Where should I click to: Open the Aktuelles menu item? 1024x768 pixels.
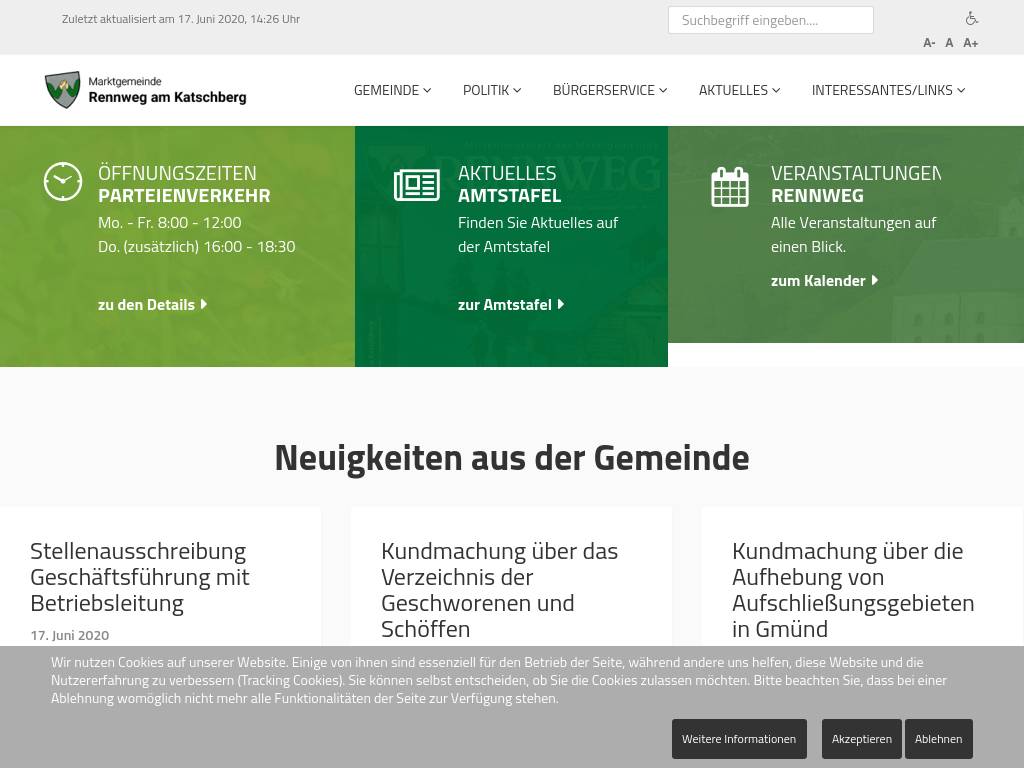click(x=739, y=90)
